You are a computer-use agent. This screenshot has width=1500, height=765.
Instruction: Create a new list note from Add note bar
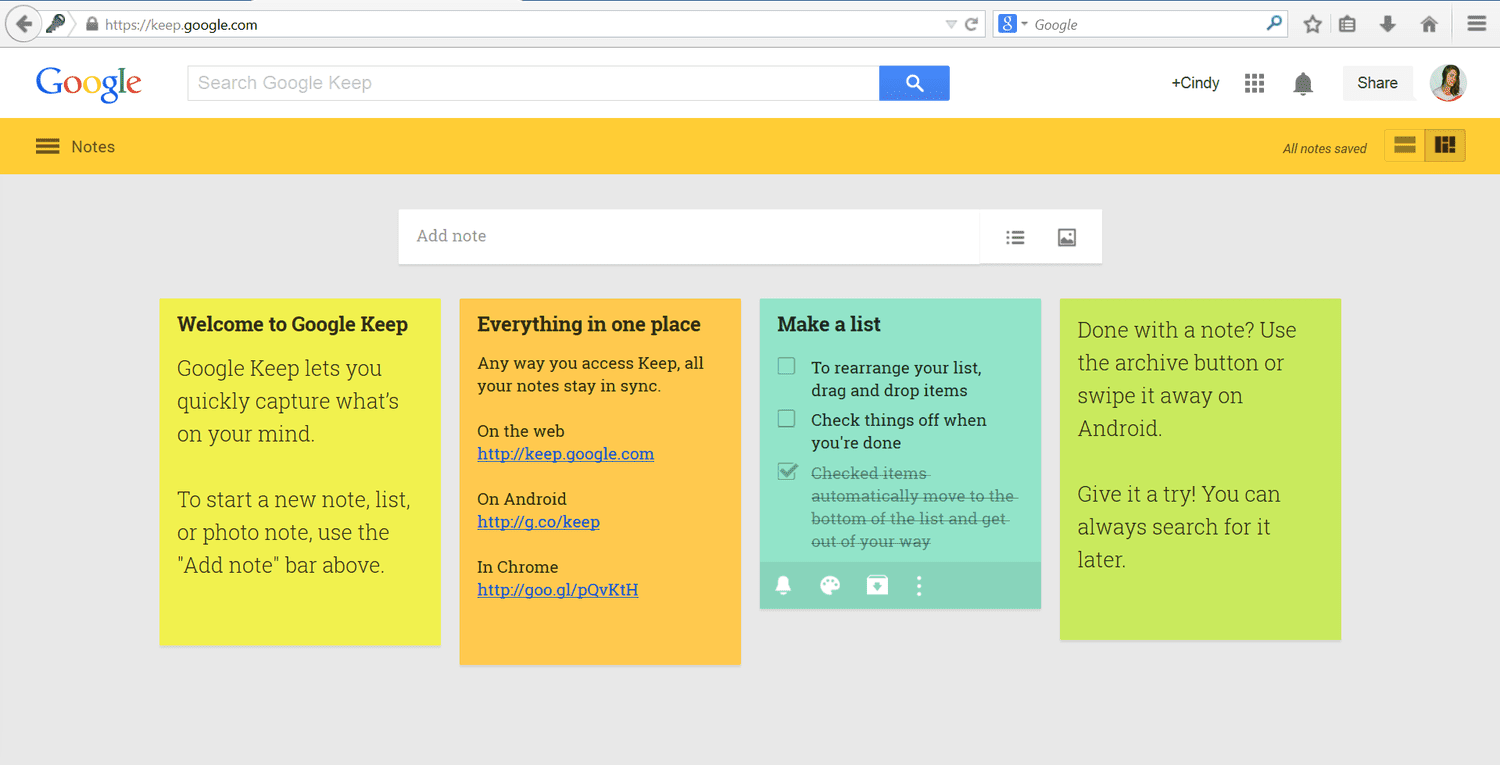[x=1015, y=237]
